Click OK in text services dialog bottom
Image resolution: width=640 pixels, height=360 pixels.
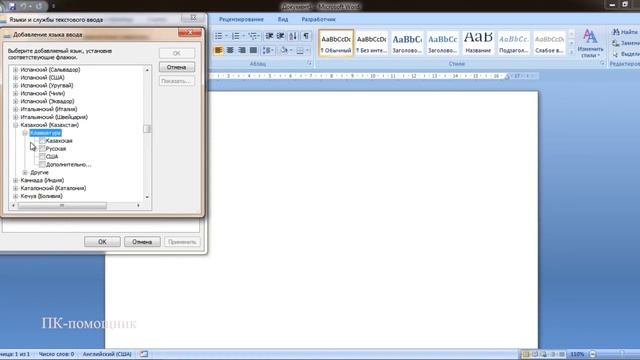[x=102, y=242]
